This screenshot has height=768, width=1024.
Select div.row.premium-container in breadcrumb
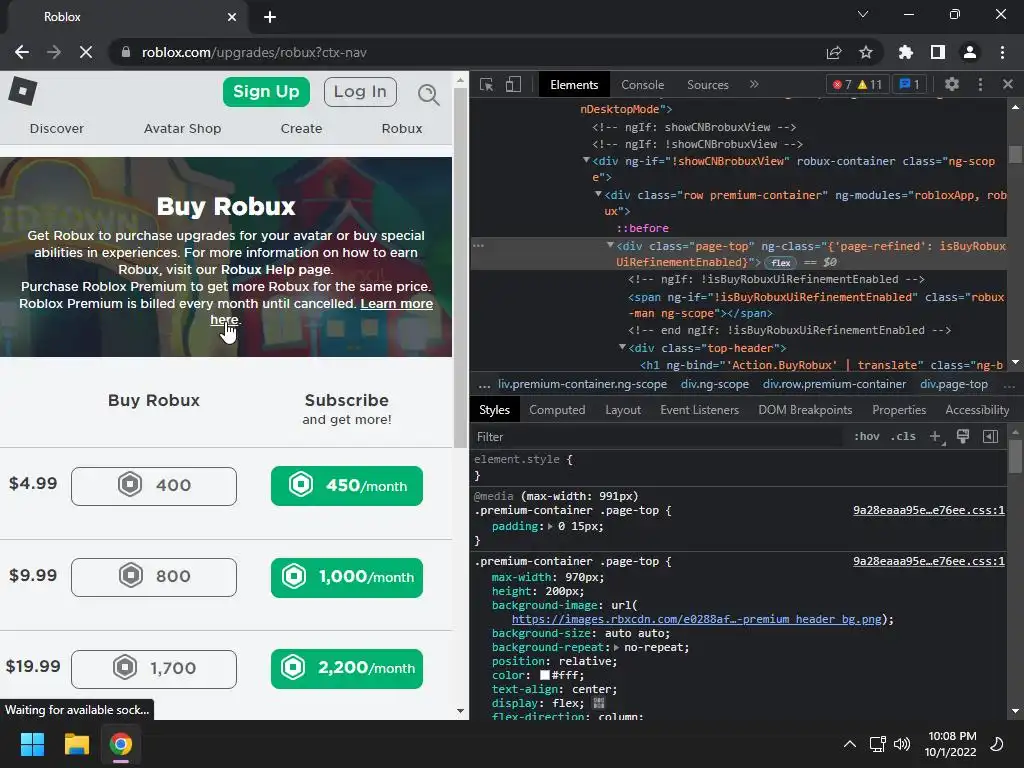(834, 384)
